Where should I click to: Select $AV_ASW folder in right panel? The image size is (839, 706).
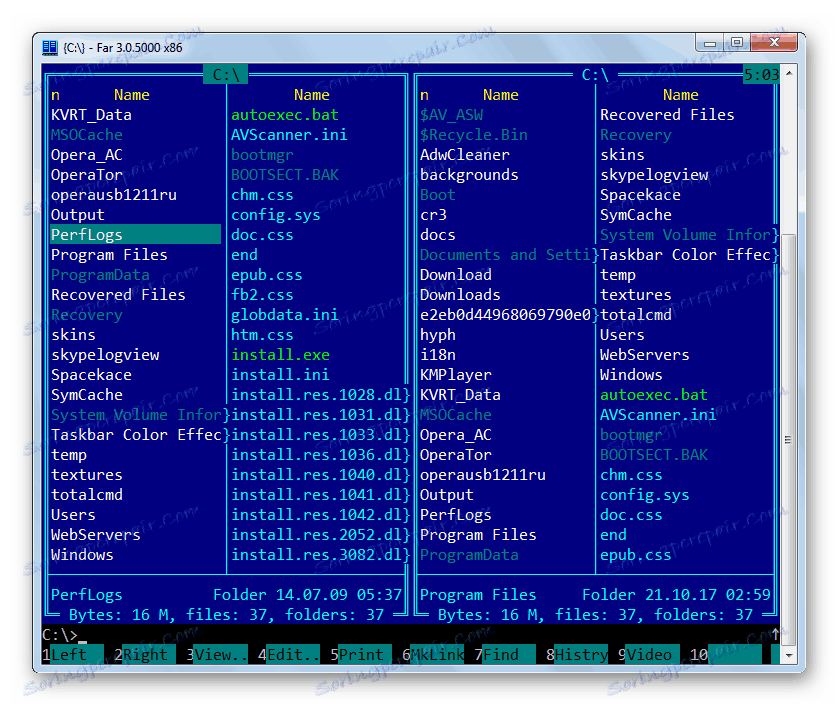(451, 115)
